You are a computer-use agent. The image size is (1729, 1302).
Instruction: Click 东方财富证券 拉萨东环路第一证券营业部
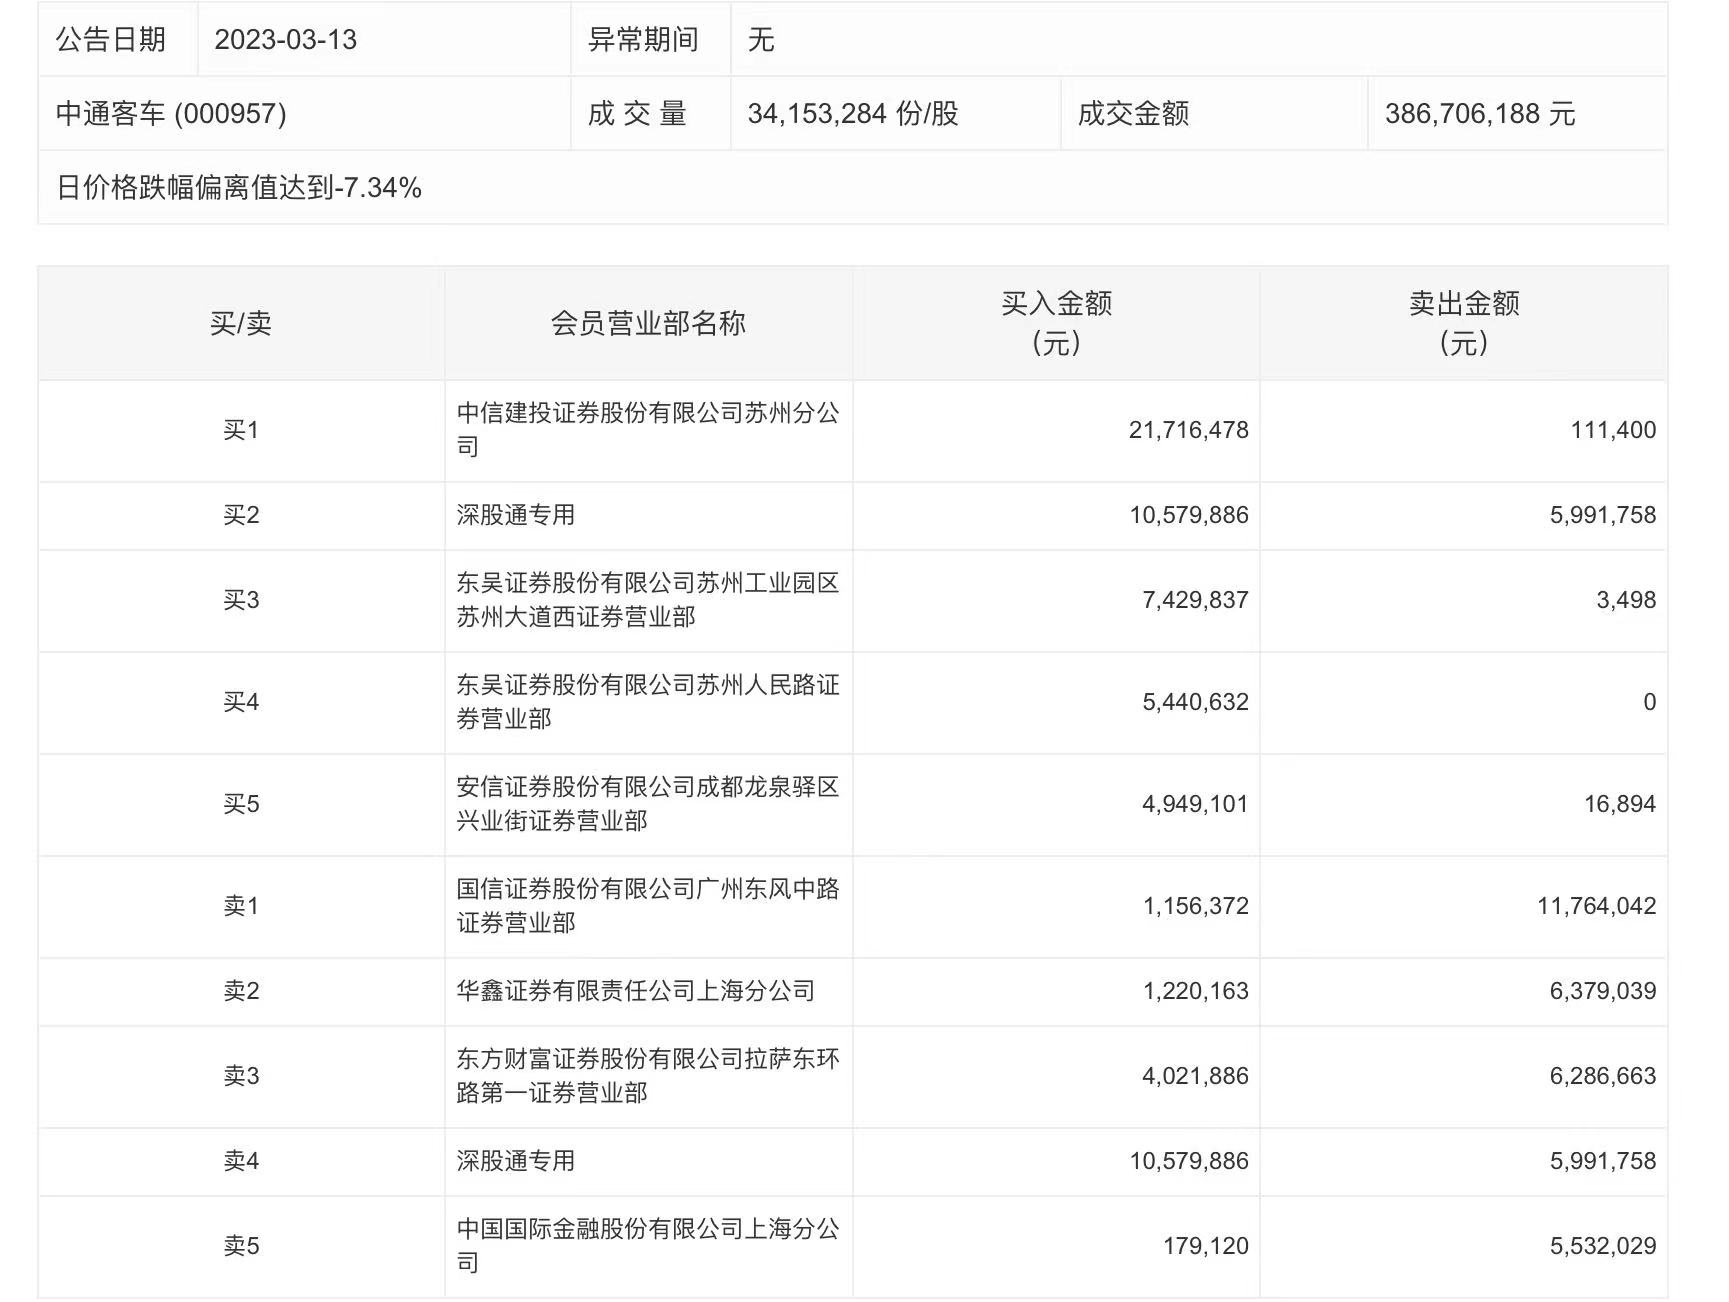click(648, 1076)
